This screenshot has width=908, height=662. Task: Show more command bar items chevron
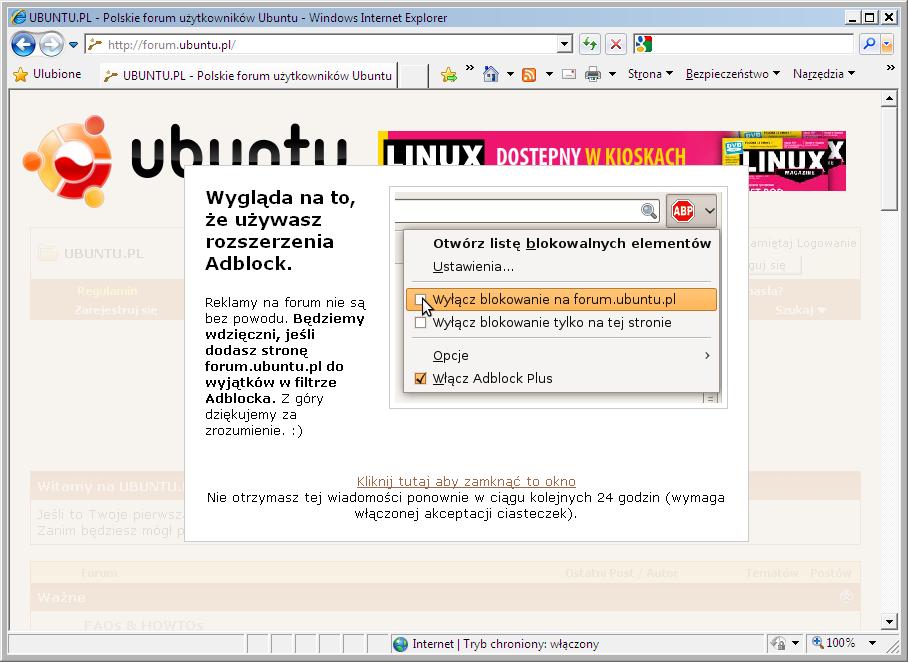tap(891, 68)
